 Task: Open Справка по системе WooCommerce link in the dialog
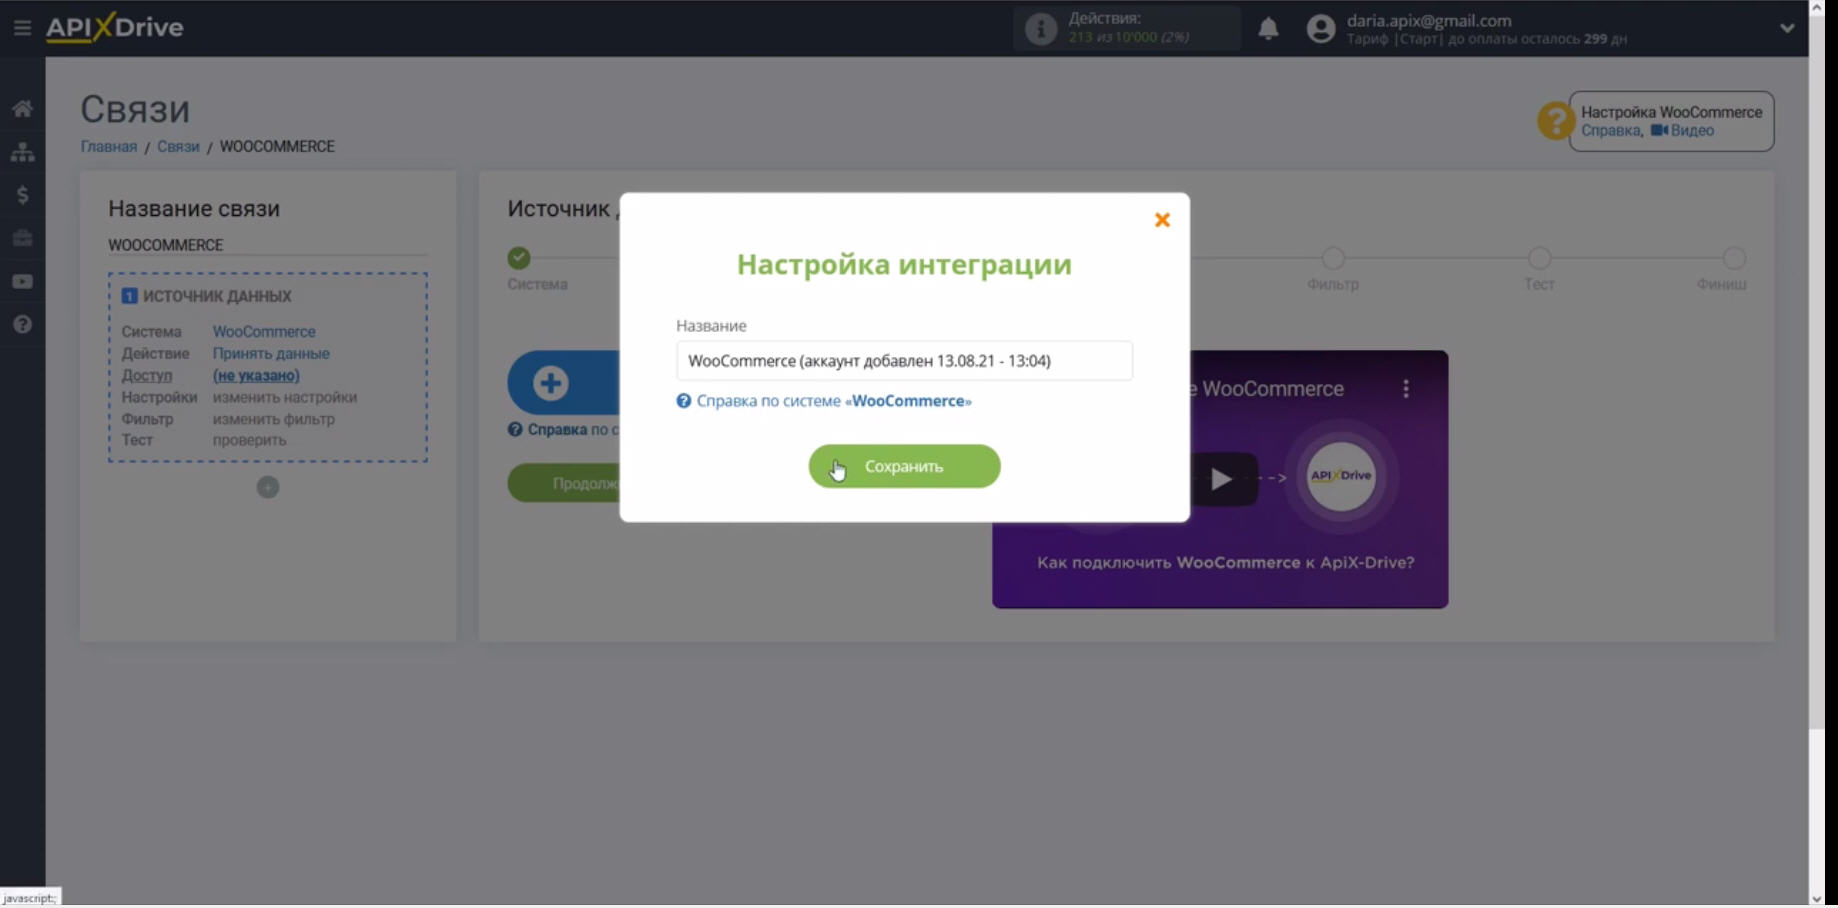tap(834, 401)
